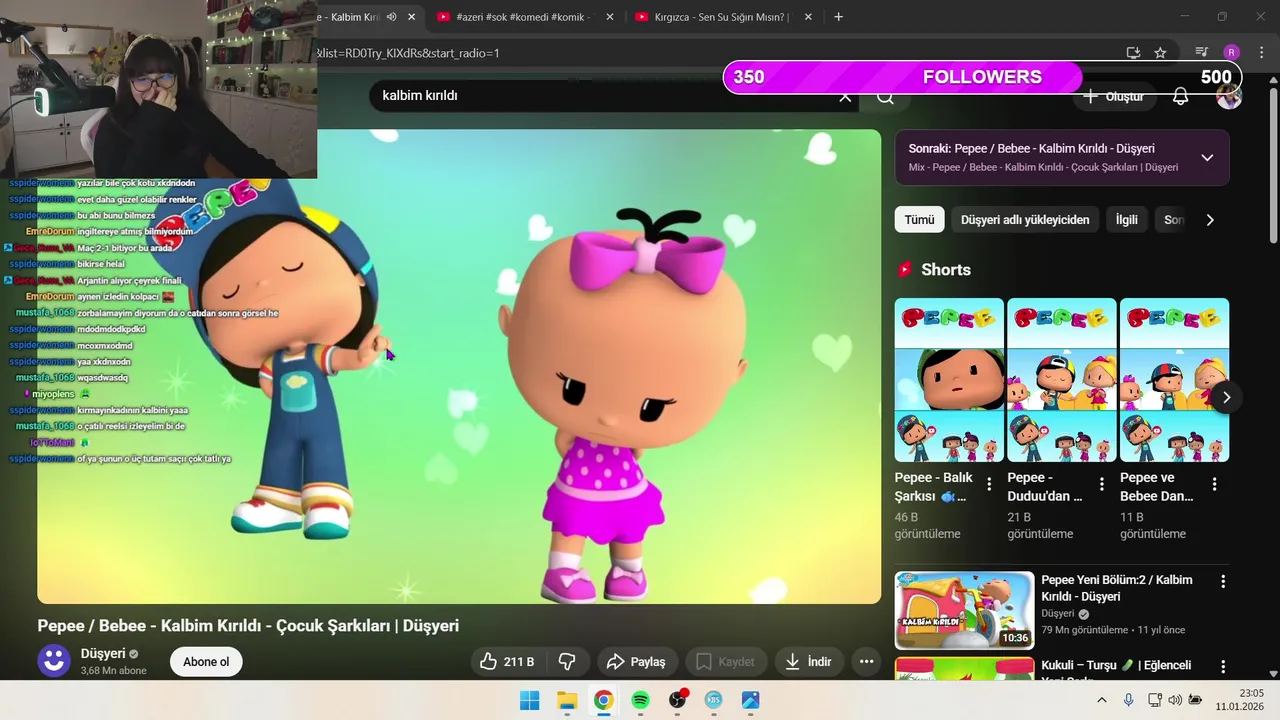The height and width of the screenshot is (720, 1280).
Task: Open volume control in system tray
Action: tap(1175, 700)
